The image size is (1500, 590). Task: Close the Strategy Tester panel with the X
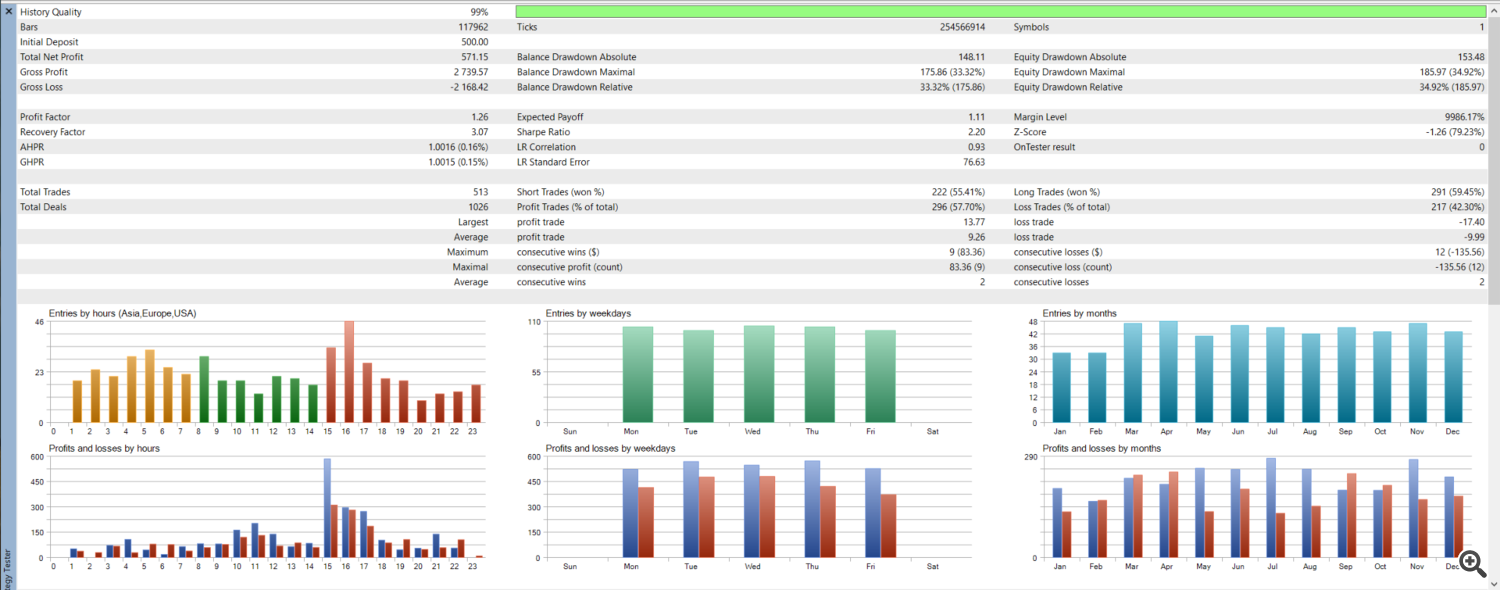(x=8, y=10)
